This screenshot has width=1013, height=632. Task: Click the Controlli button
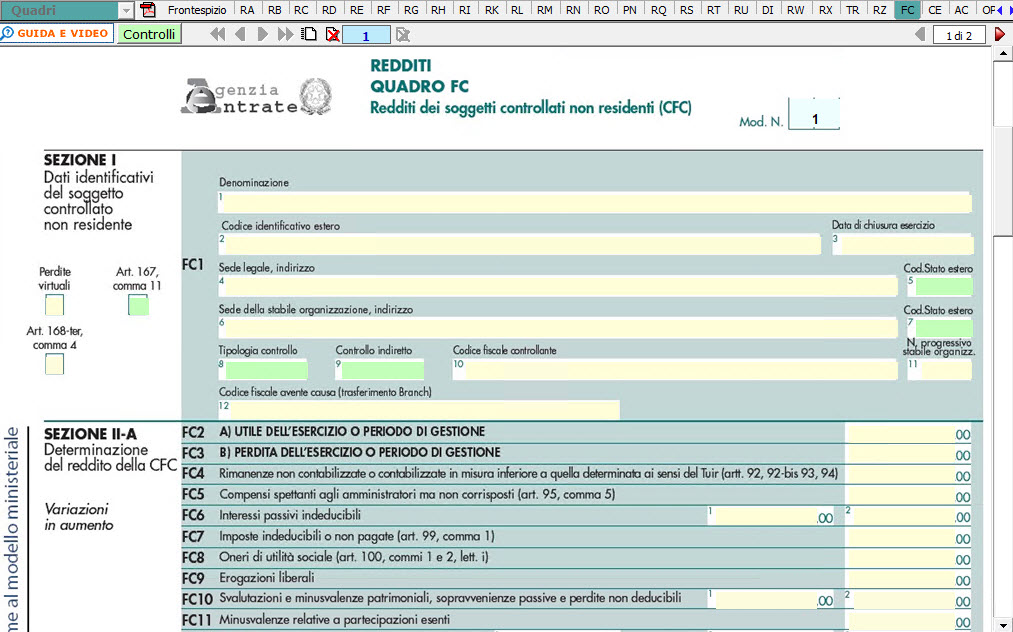[149, 34]
